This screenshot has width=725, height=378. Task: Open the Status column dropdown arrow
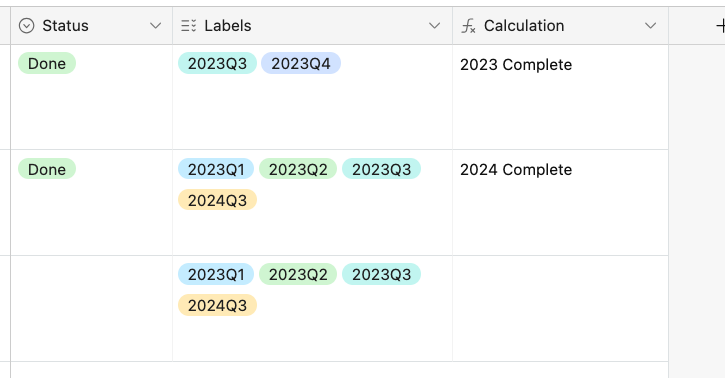point(155,26)
